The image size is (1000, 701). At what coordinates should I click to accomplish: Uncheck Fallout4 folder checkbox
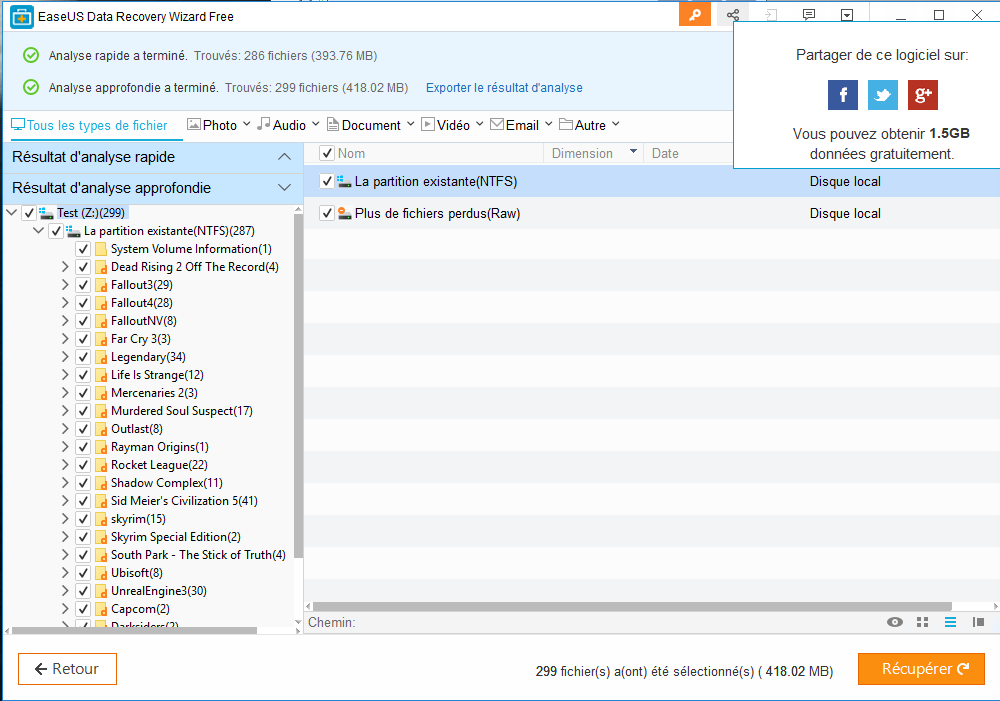click(x=83, y=303)
